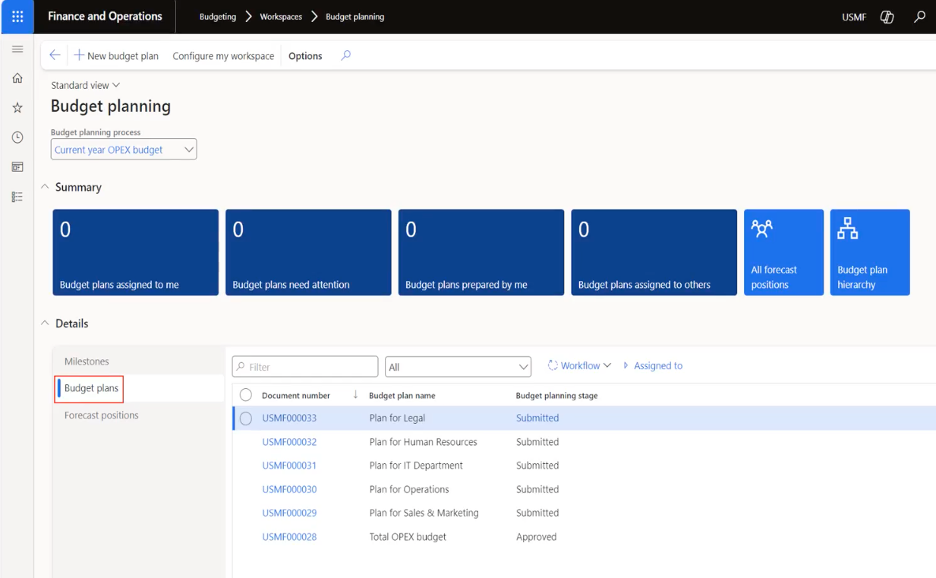Select the Forecast positions tab
Screen dimensions: 936x578
(101, 415)
